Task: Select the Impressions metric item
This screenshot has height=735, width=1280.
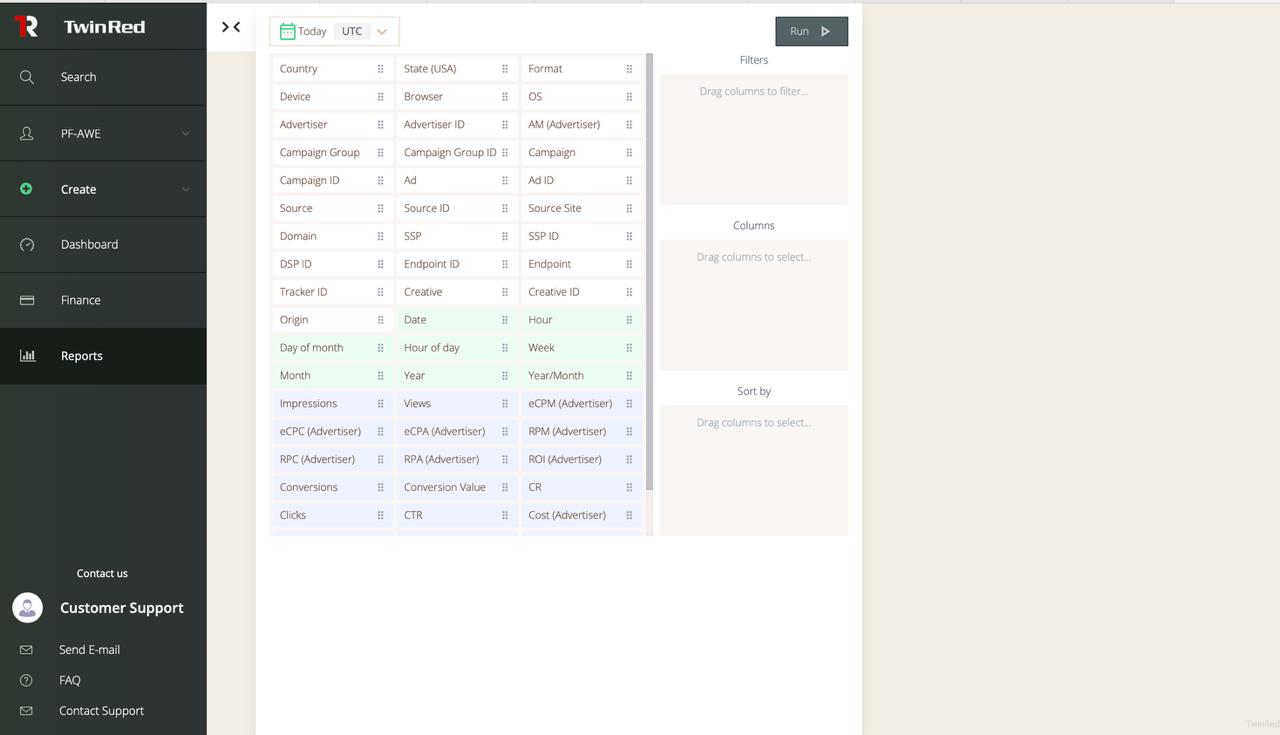Action: pos(308,404)
